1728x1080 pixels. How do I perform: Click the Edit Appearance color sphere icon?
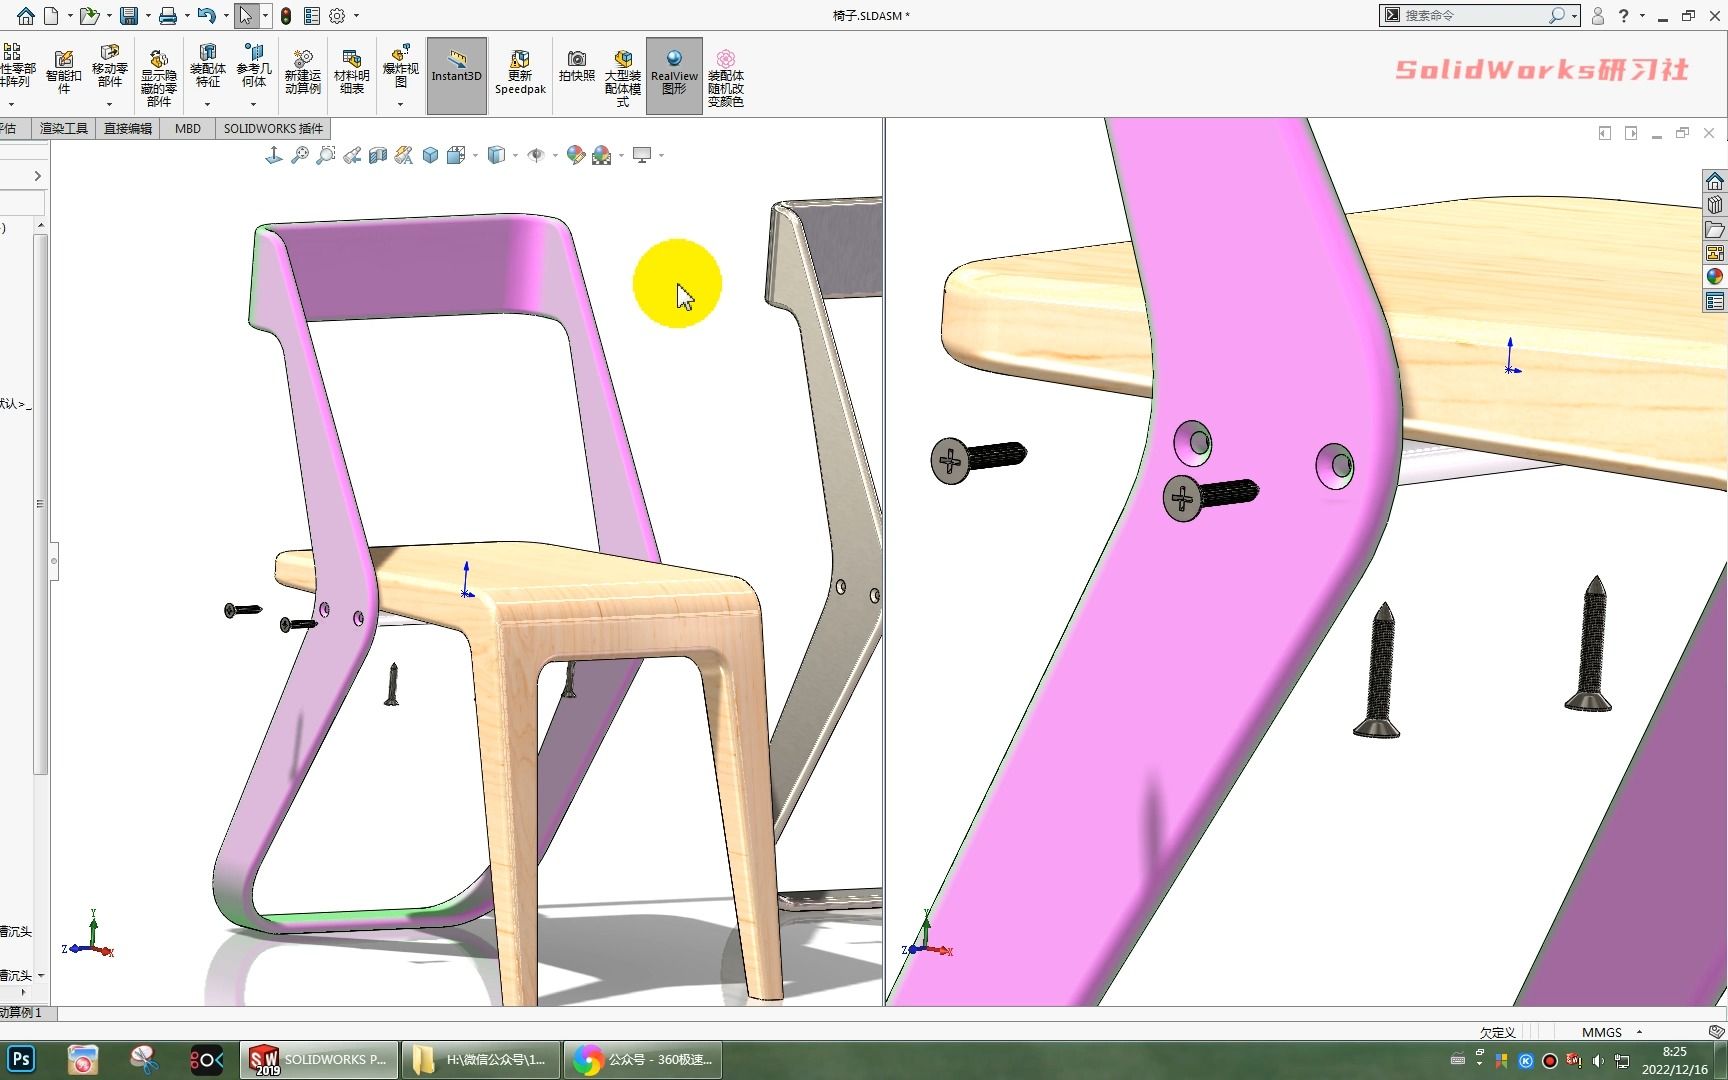point(576,155)
